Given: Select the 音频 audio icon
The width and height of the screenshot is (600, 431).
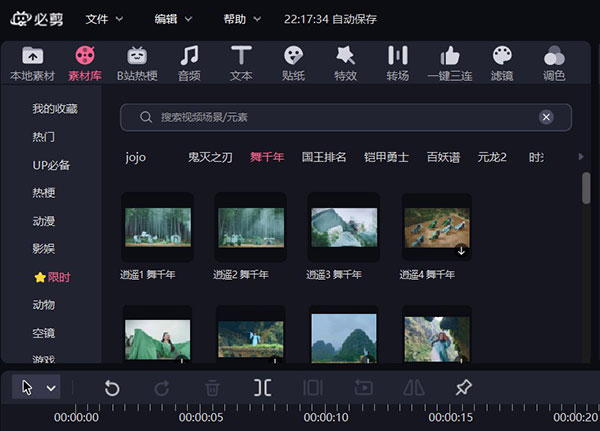Looking at the screenshot, I should click(188, 63).
